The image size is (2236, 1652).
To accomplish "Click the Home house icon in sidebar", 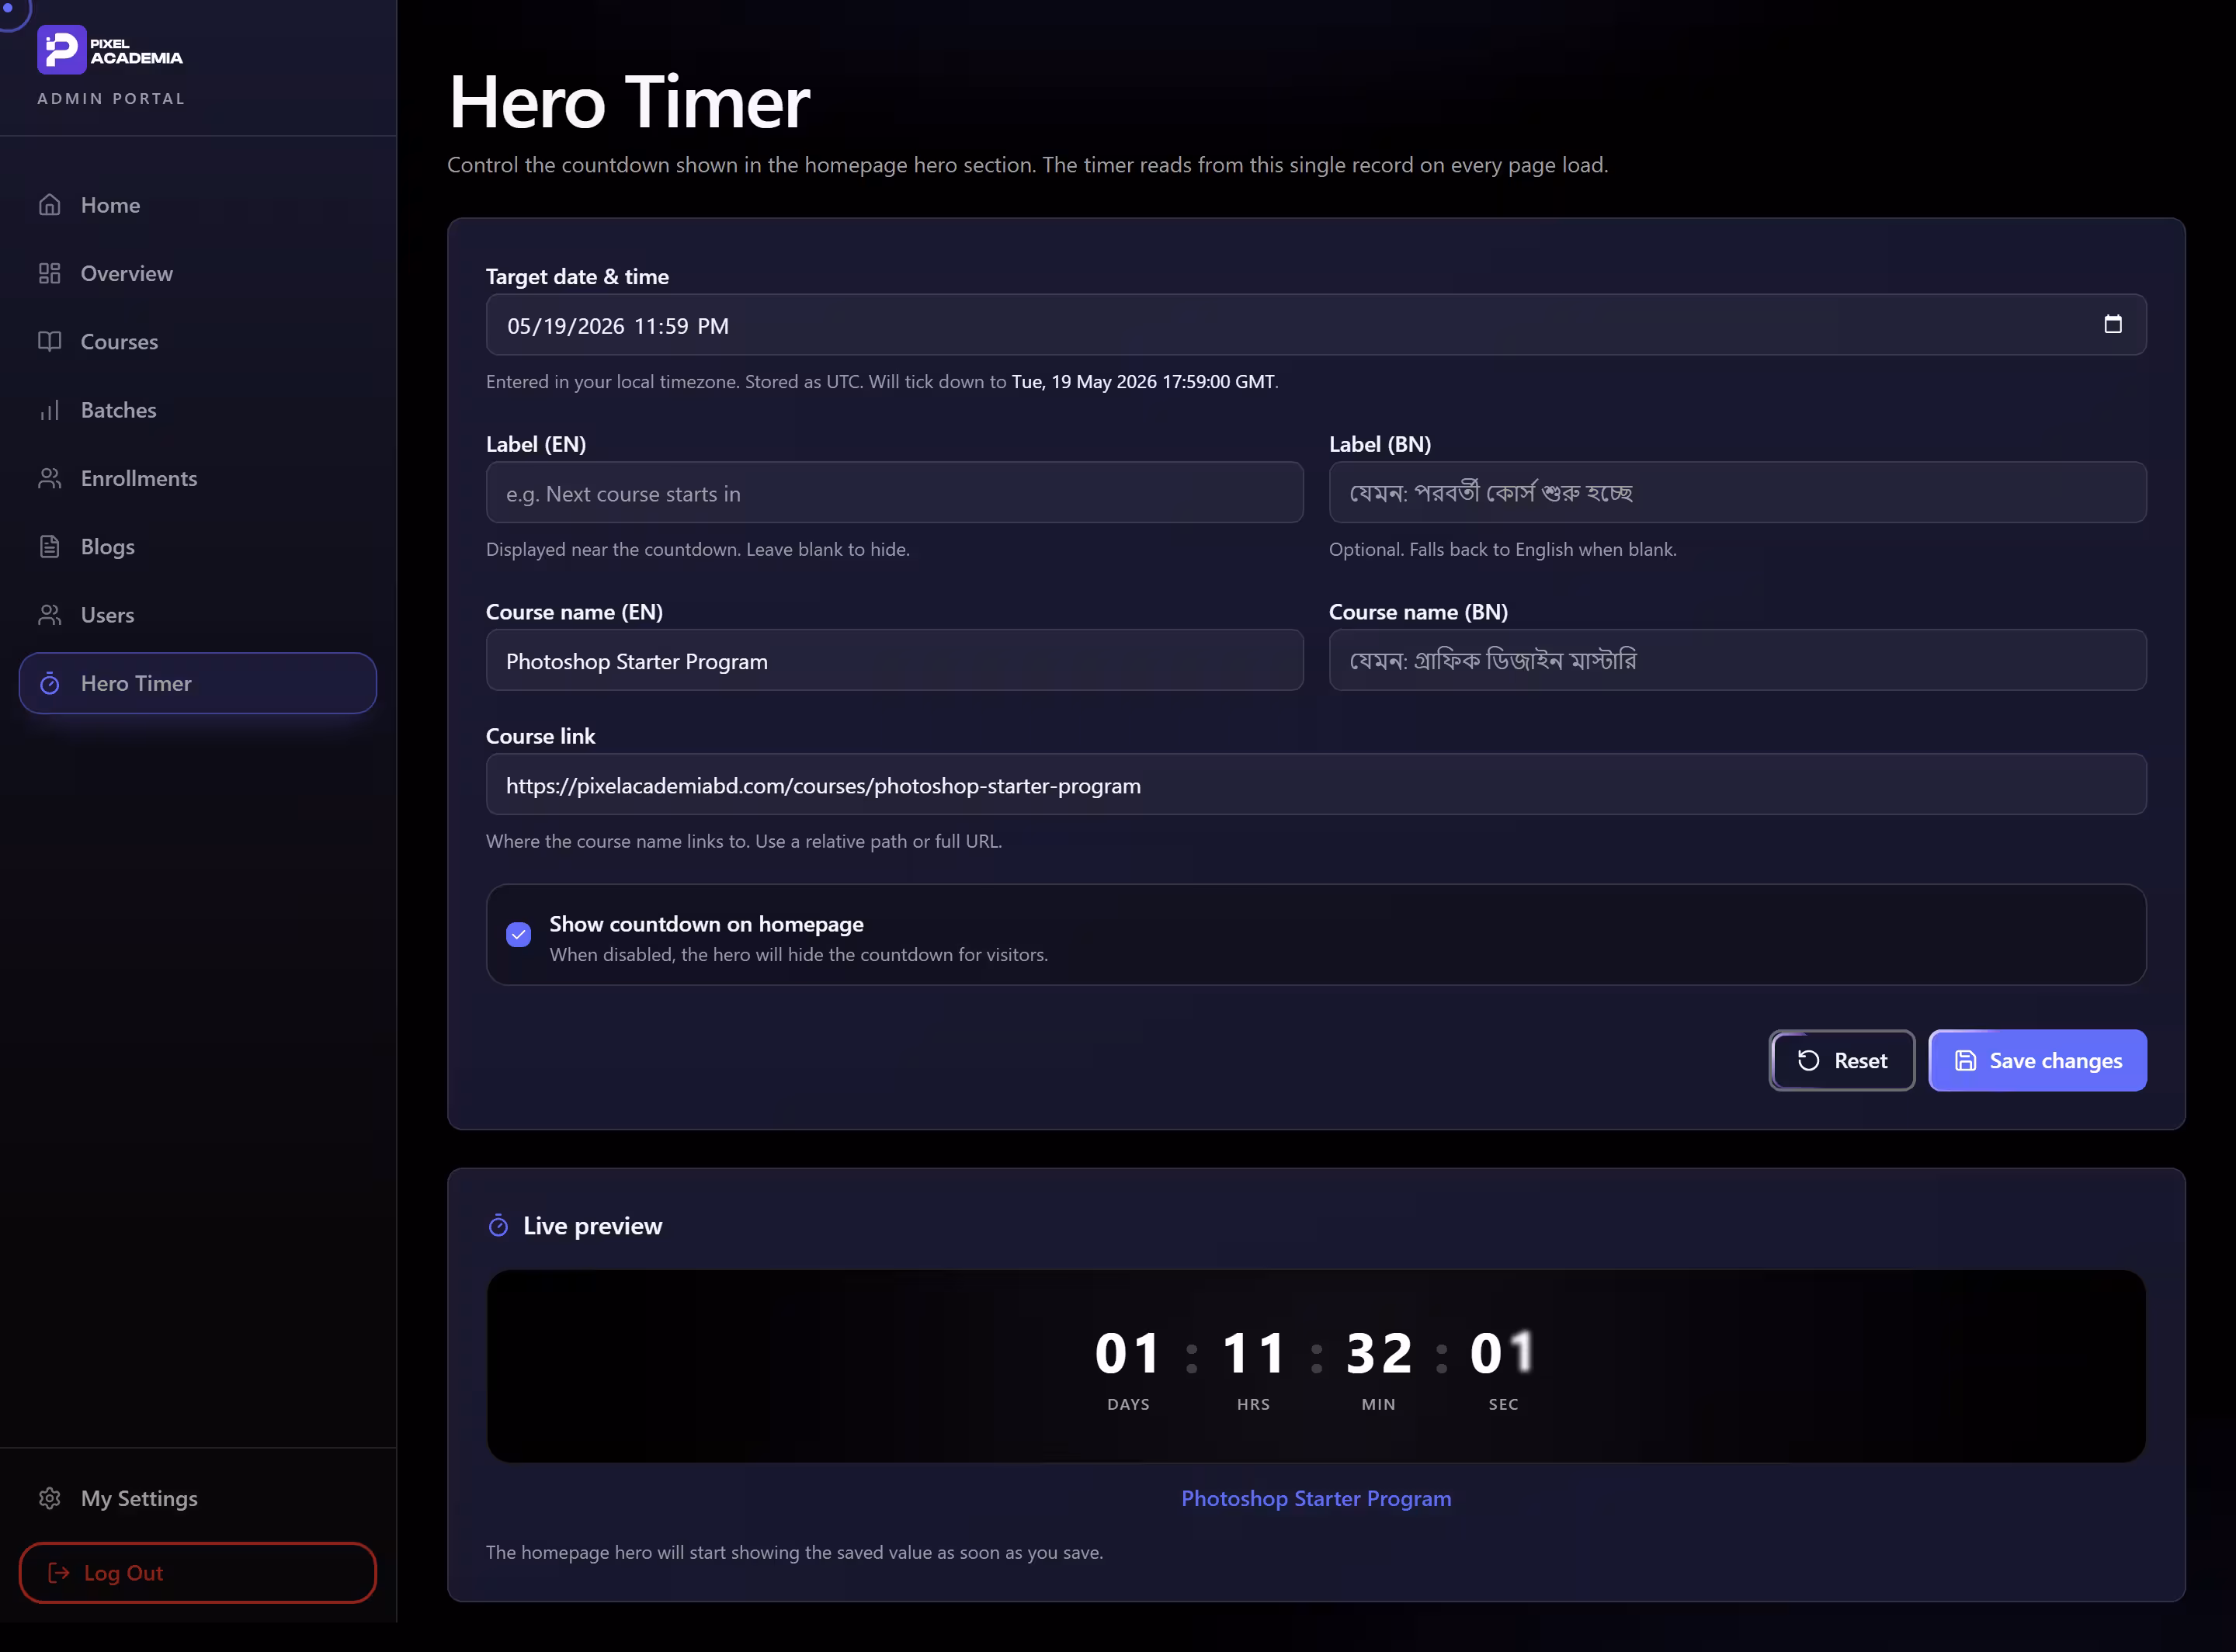I will coord(50,205).
